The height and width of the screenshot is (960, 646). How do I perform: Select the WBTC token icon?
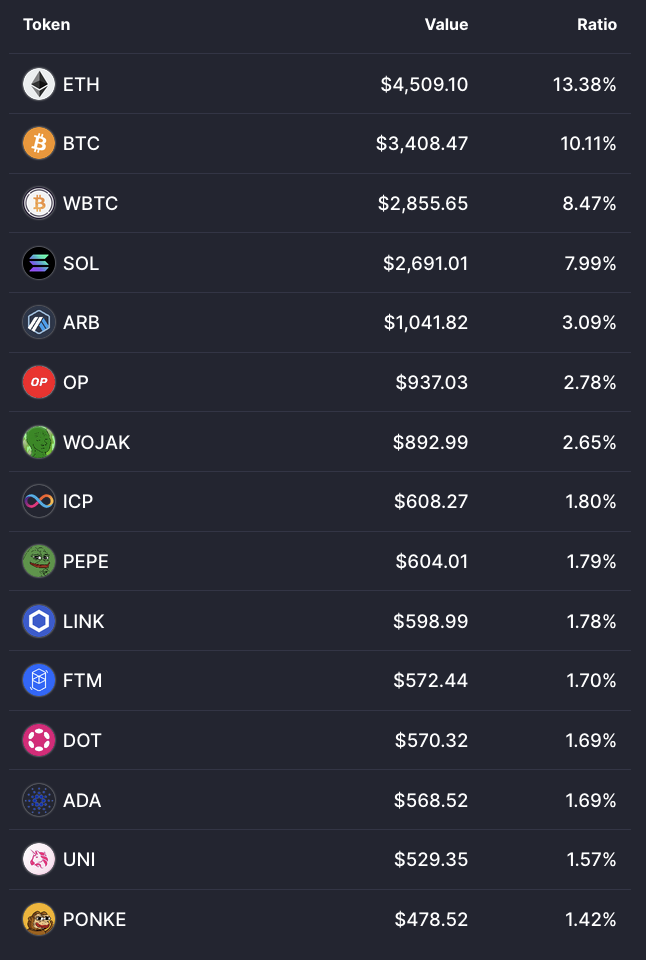tap(39, 203)
